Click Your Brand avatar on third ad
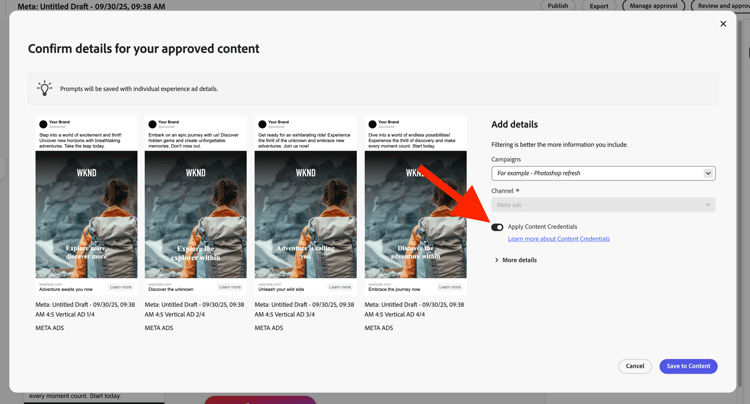This screenshot has width=750, height=404. pyautogui.click(x=262, y=124)
